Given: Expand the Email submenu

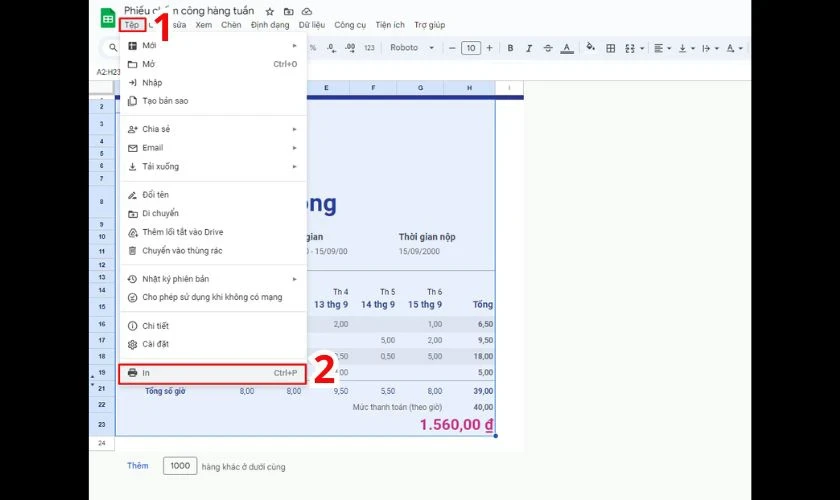Looking at the screenshot, I should coord(213,147).
